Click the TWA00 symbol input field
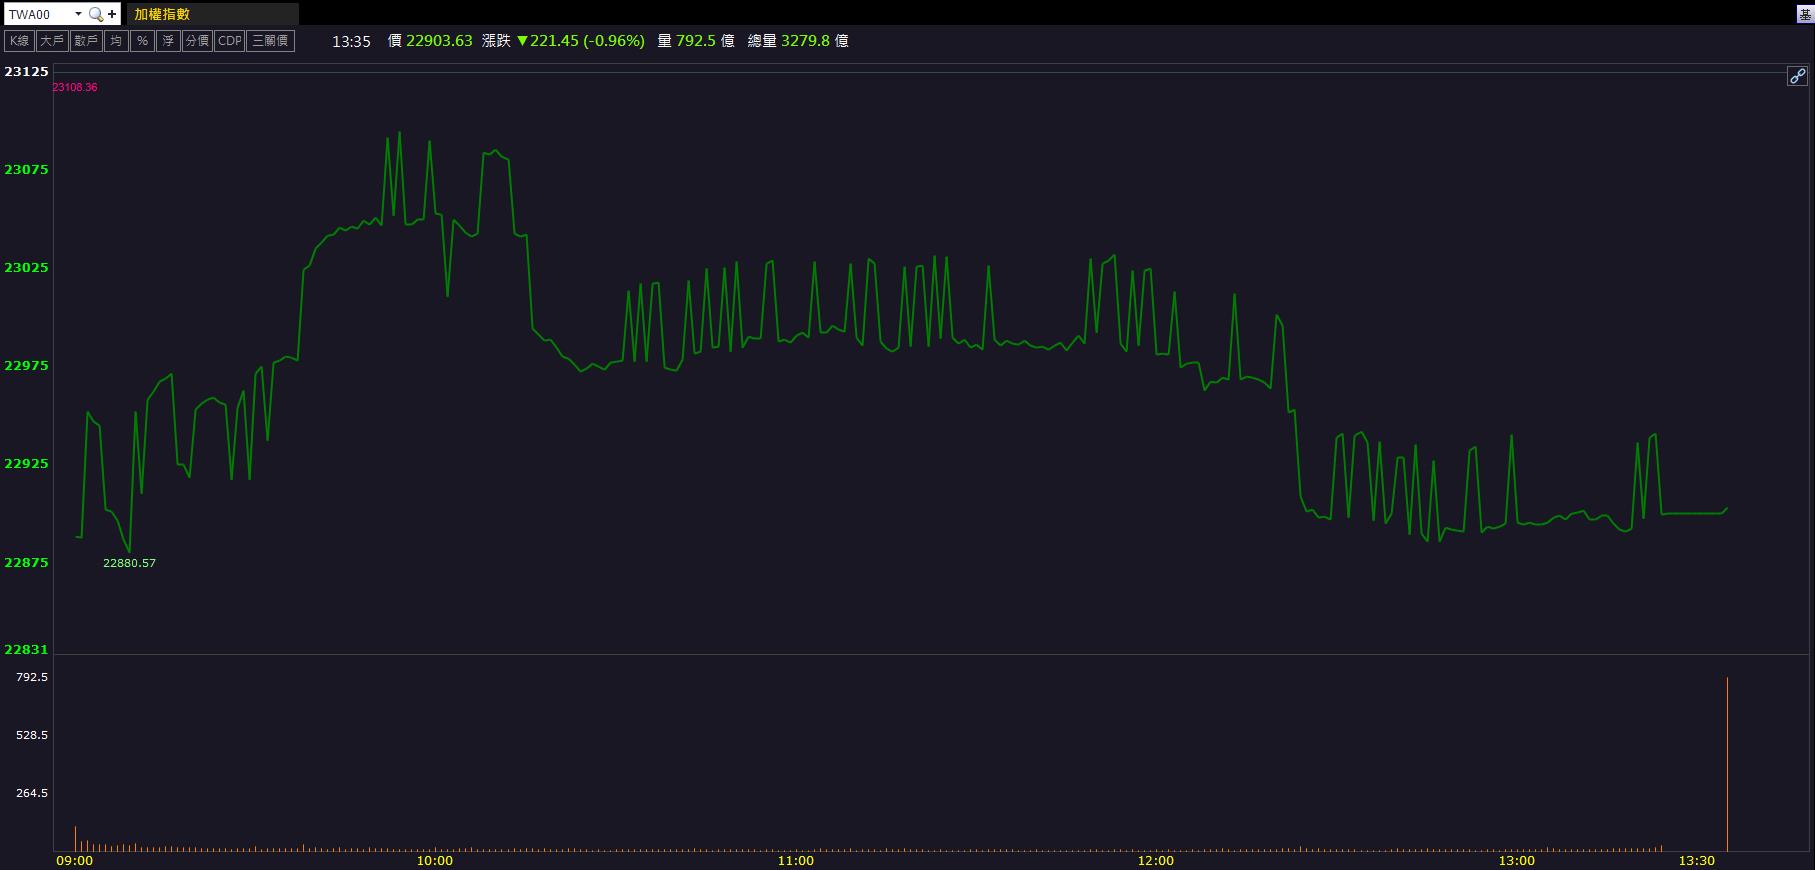1815x870 pixels. point(39,14)
